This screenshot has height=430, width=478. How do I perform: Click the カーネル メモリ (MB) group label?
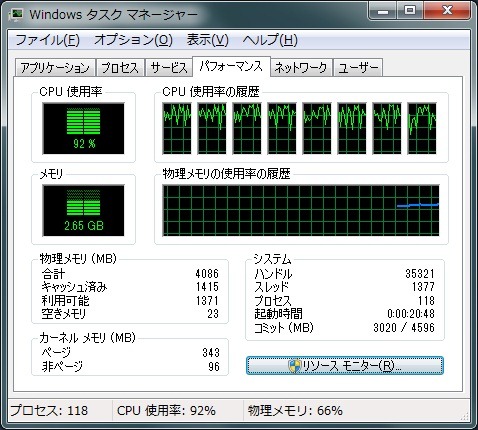pos(87,338)
